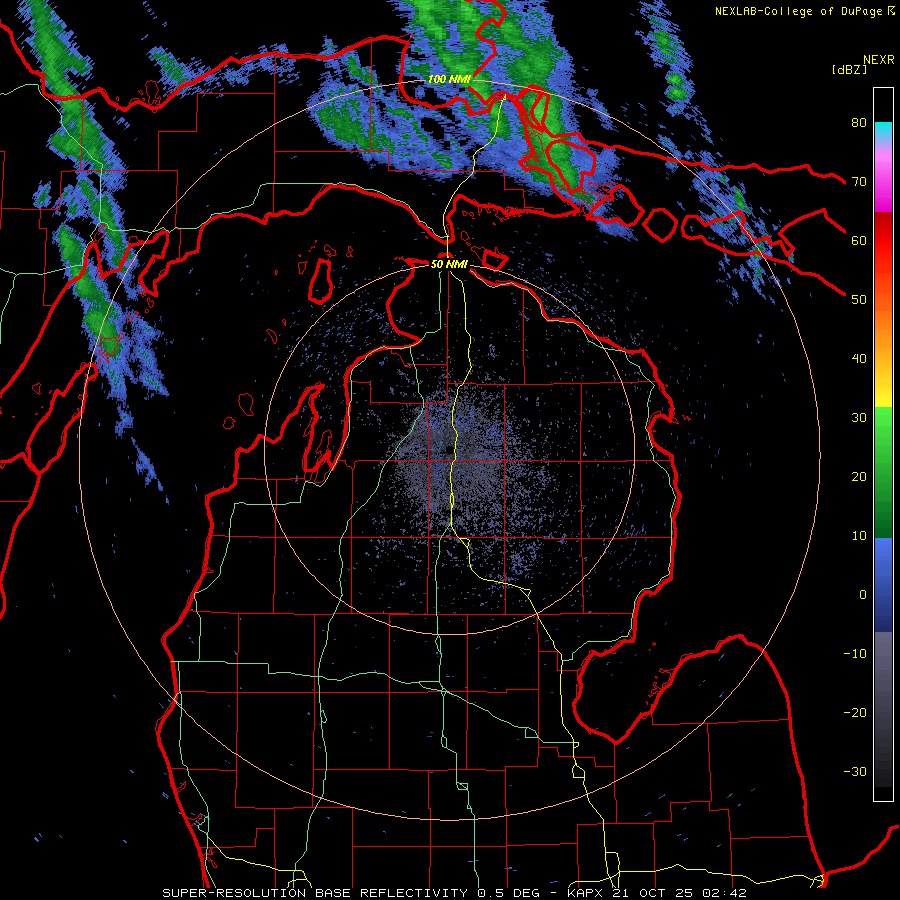Viewport: 900px width, 900px height.
Task: Click the 100 NMI range ring label
Action: pyautogui.click(x=449, y=79)
